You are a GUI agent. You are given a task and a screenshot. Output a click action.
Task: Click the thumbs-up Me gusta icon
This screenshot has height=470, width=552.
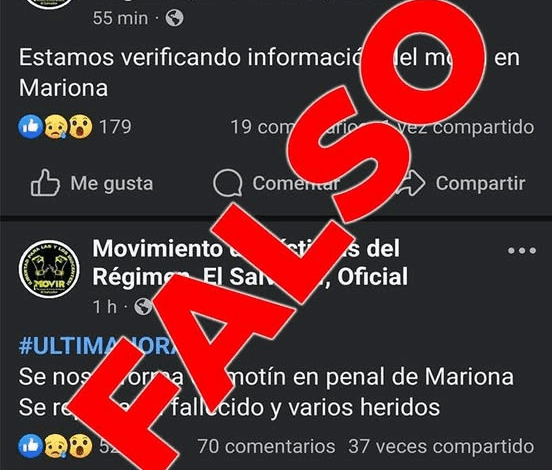click(x=45, y=183)
